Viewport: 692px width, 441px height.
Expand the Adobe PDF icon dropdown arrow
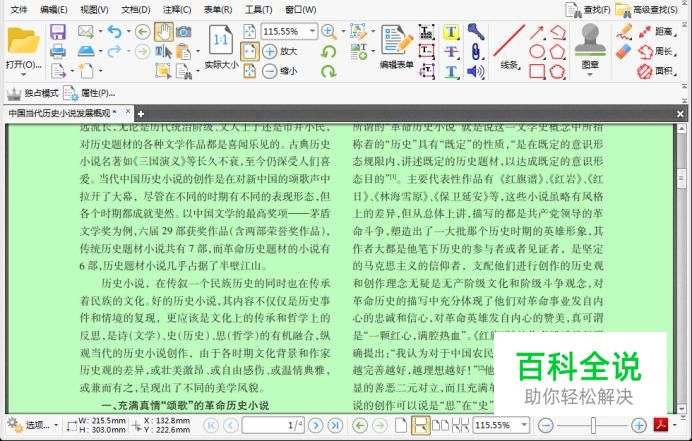(x=675, y=426)
